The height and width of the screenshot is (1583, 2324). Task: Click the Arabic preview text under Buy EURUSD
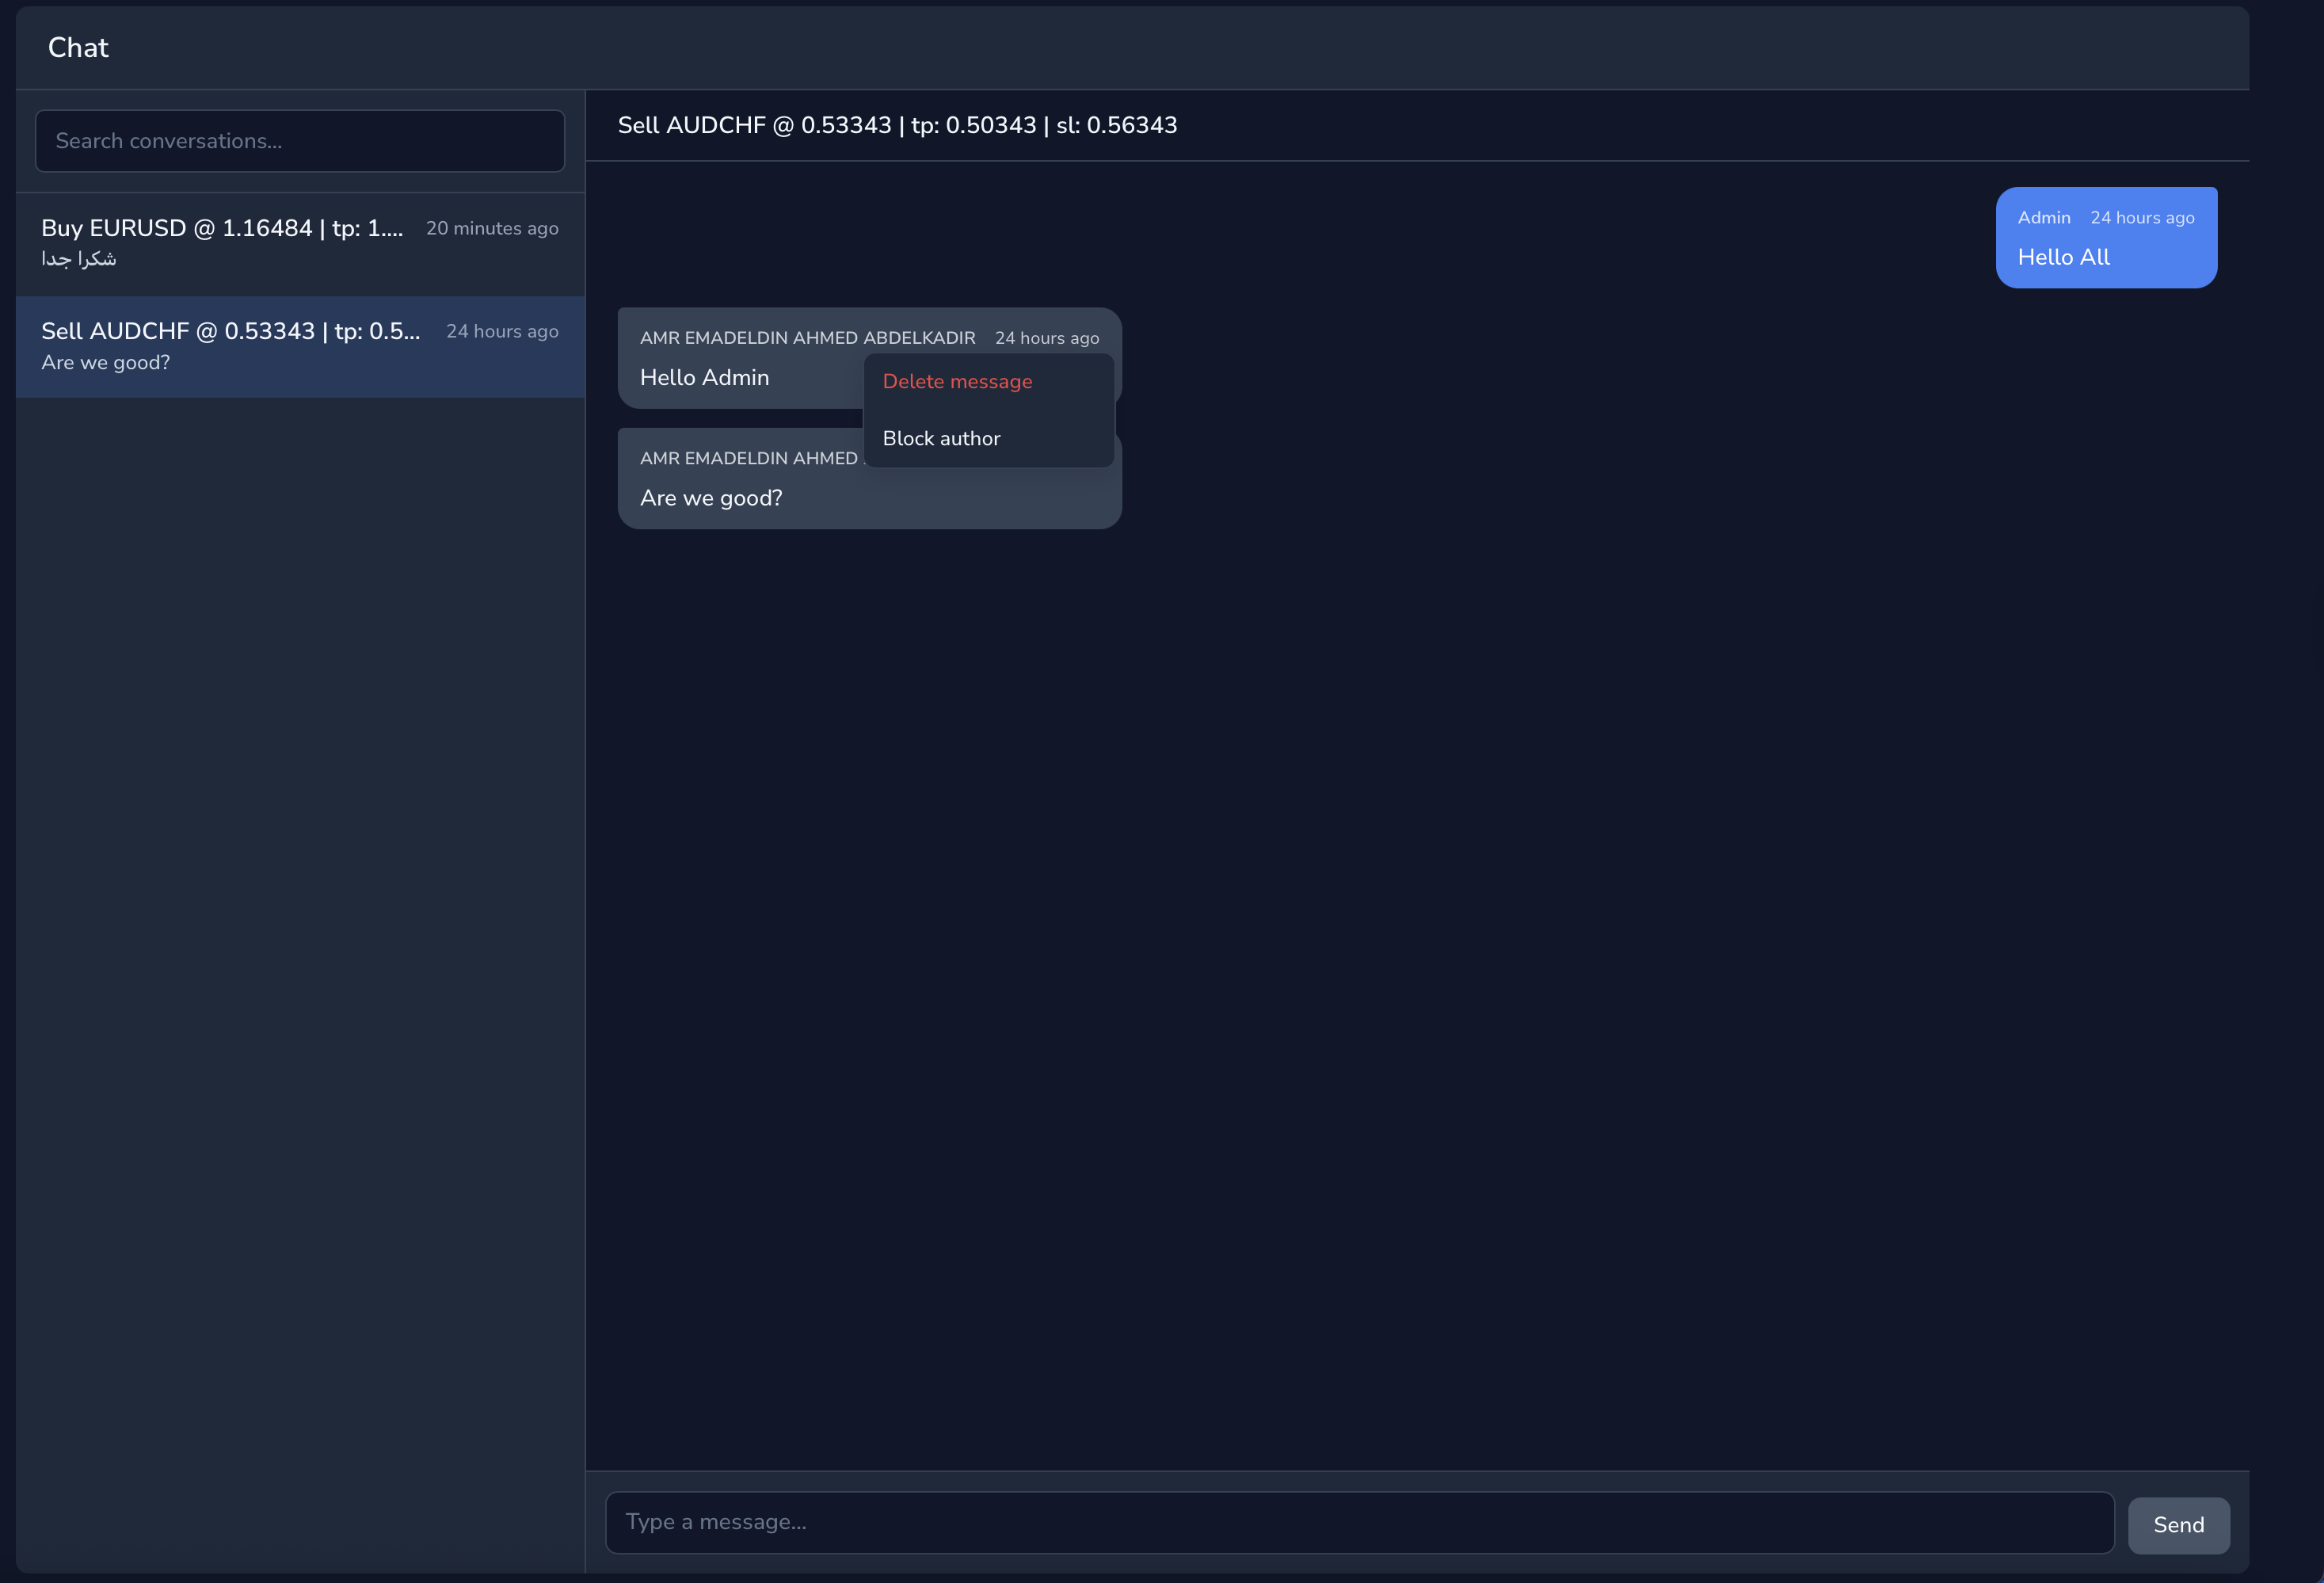coord(78,259)
